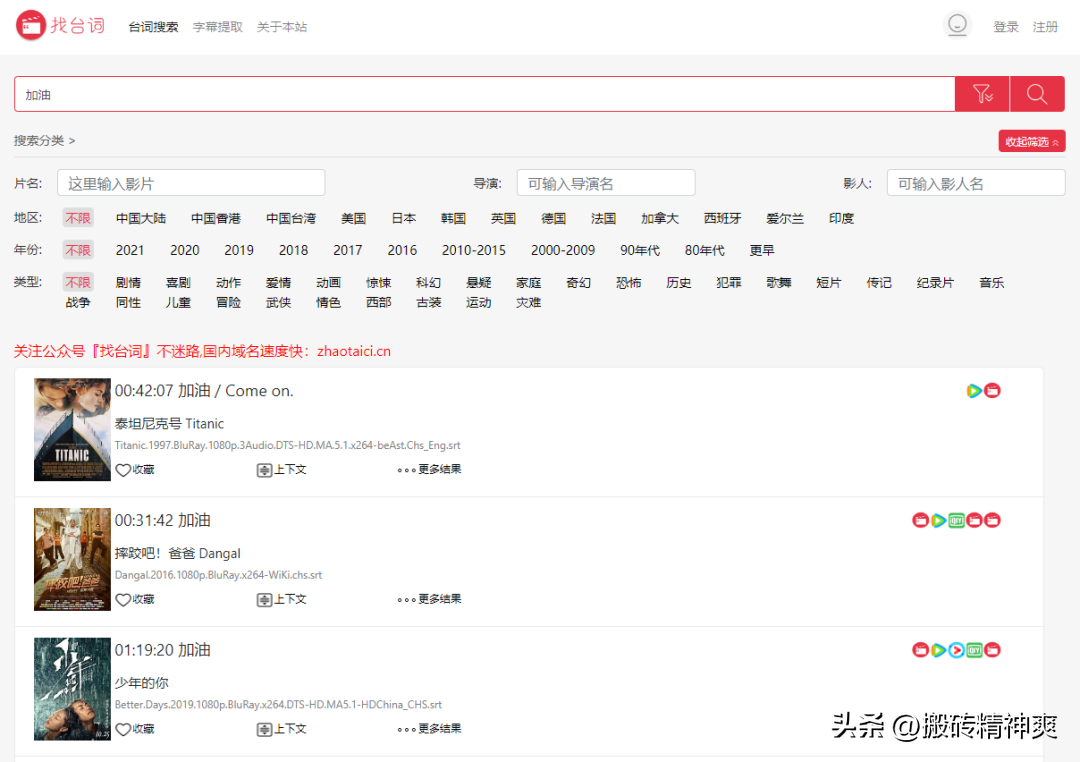The width and height of the screenshot is (1080, 762).
Task: Show 上下文 context for Titanic line
Action: point(282,470)
